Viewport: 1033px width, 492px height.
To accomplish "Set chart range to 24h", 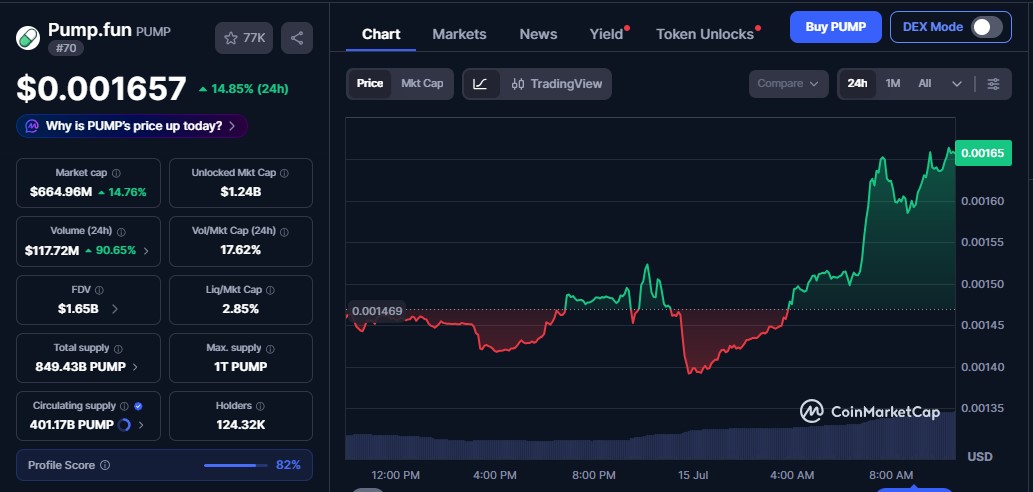I will (857, 84).
